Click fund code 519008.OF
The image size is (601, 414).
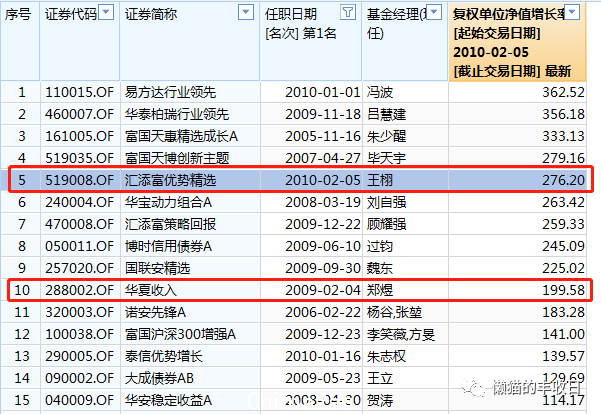pyautogui.click(x=79, y=180)
